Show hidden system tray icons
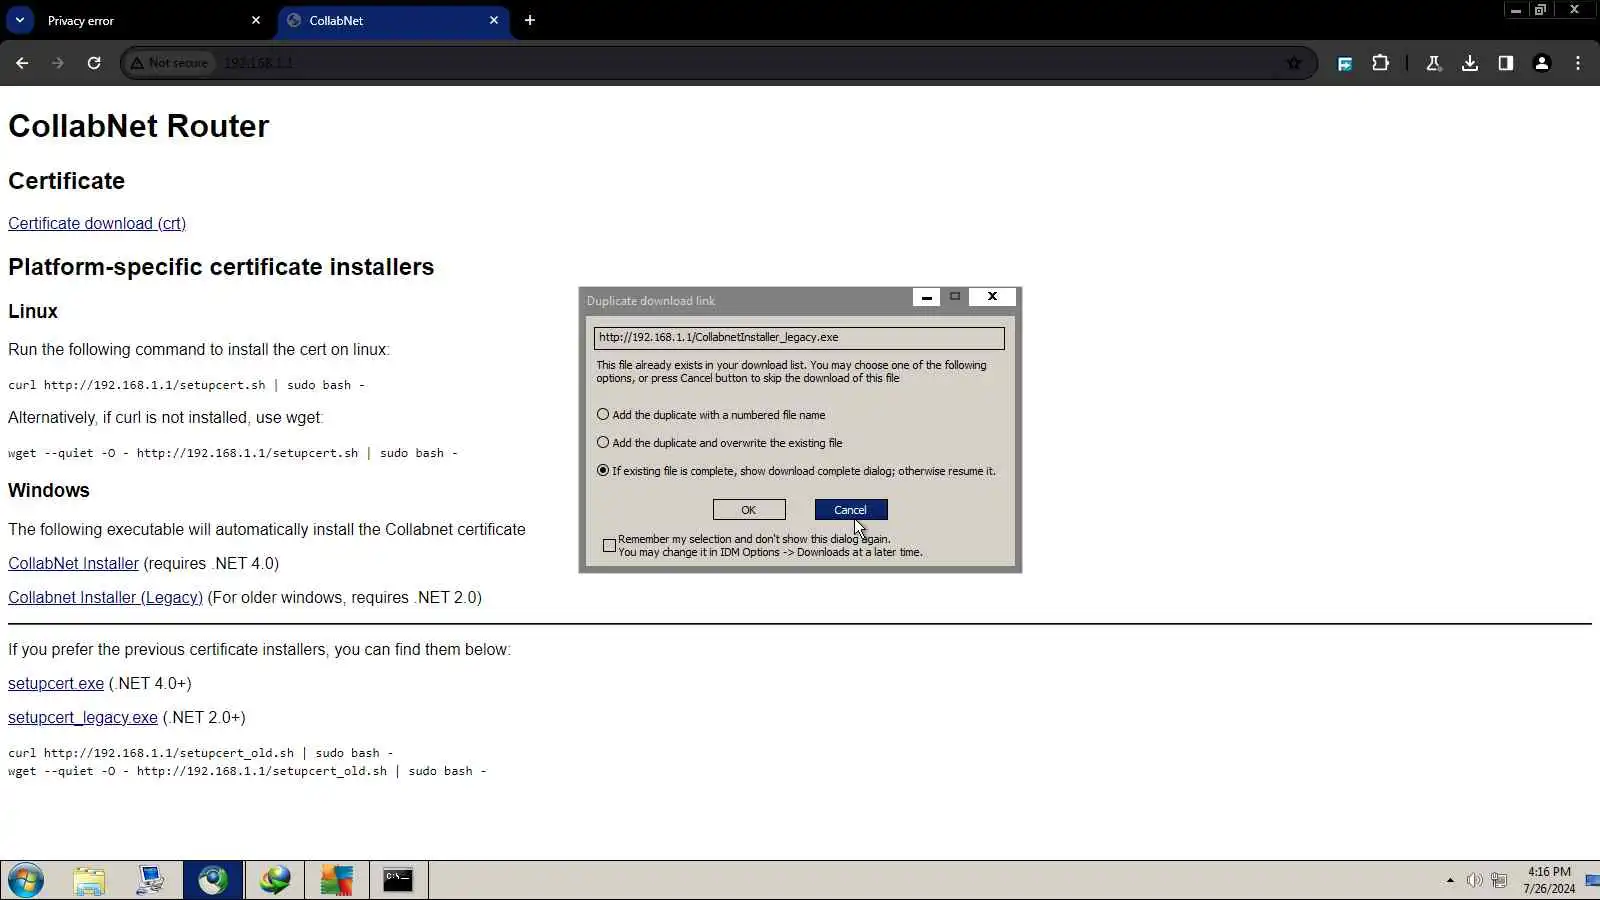 click(1450, 881)
